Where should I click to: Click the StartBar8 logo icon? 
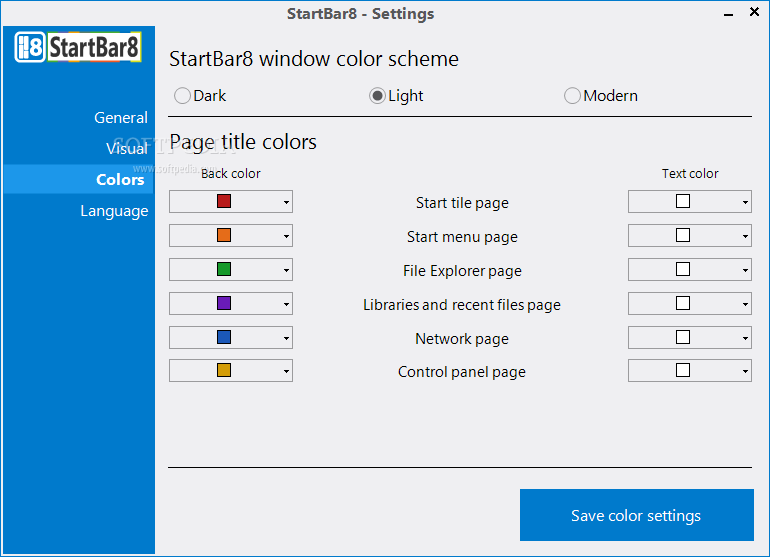[78, 47]
